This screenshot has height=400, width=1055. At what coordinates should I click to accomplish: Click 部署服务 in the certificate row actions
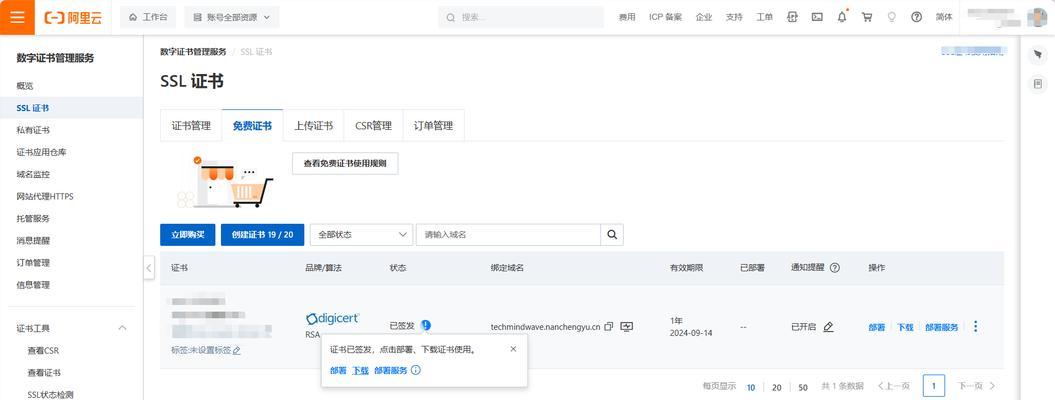pos(941,327)
